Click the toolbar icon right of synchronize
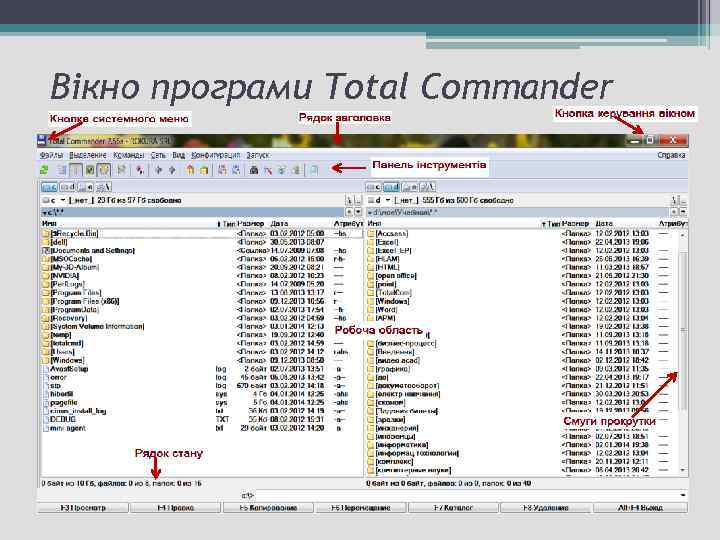 click(x=296, y=170)
